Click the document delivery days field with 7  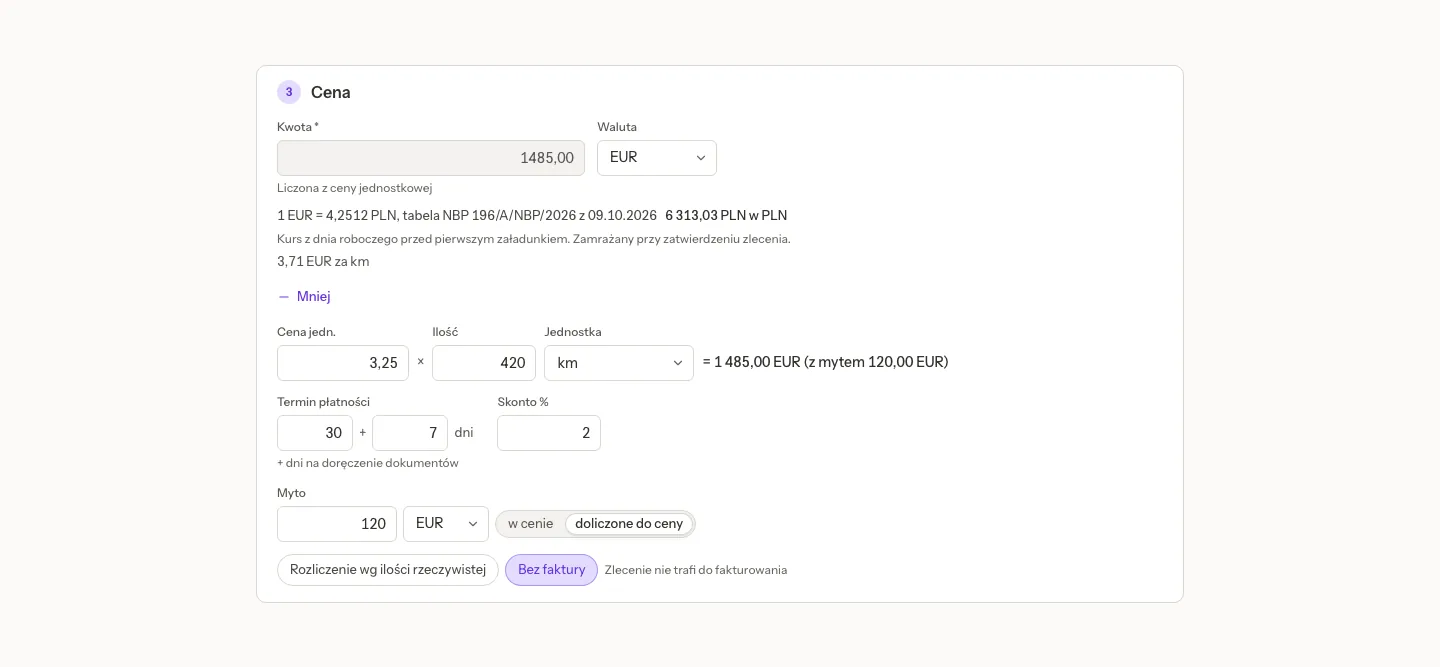coord(410,433)
